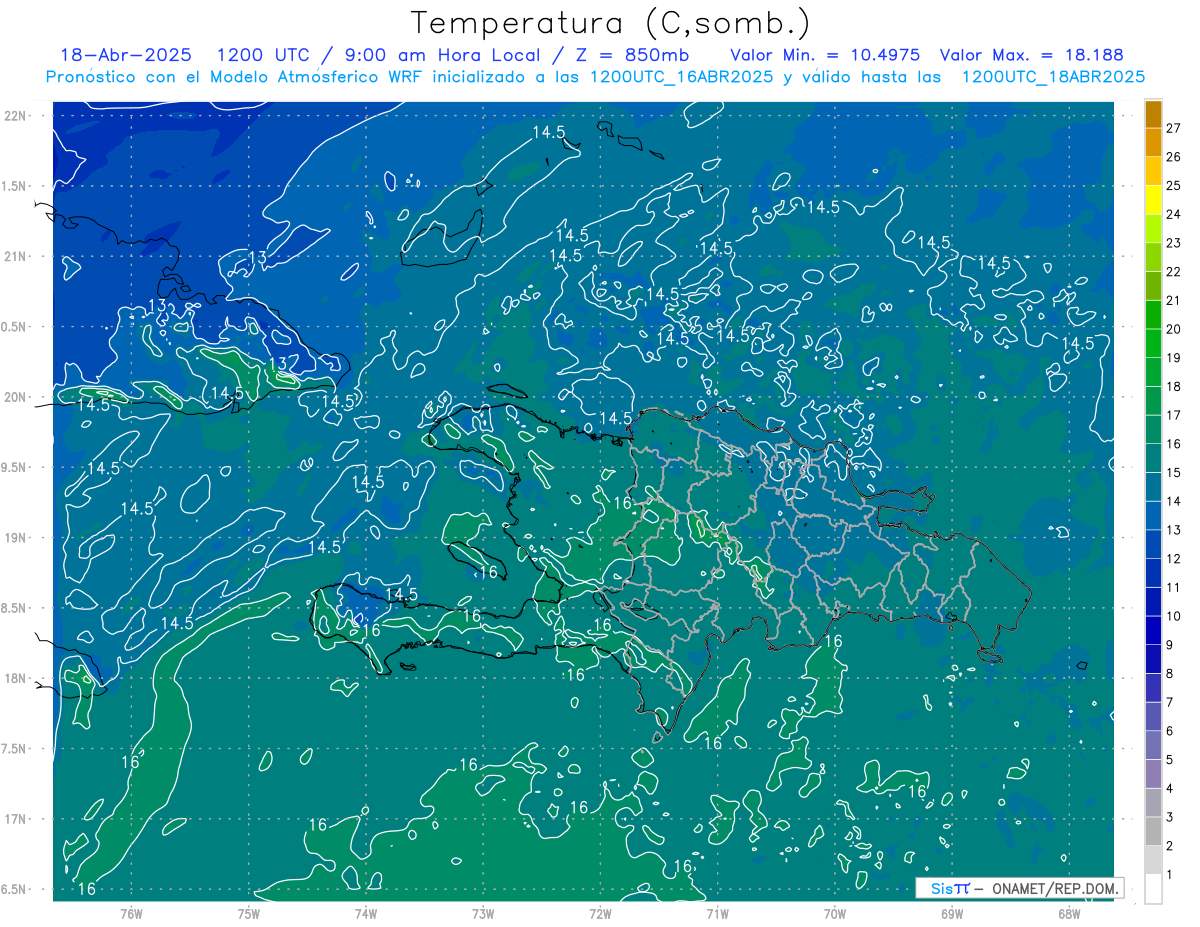The image size is (1200, 927).
Task: Click legend value "7" on color bar
Action: 1170,703
